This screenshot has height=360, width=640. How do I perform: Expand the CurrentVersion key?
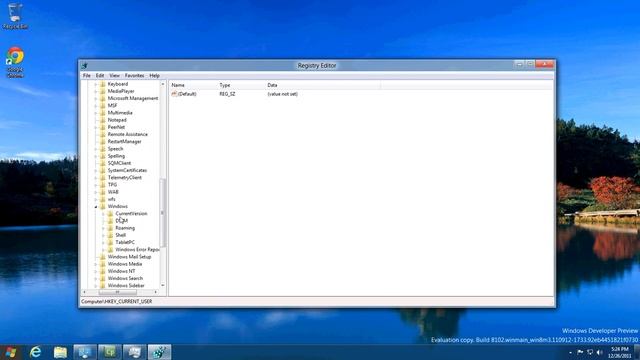(104, 213)
